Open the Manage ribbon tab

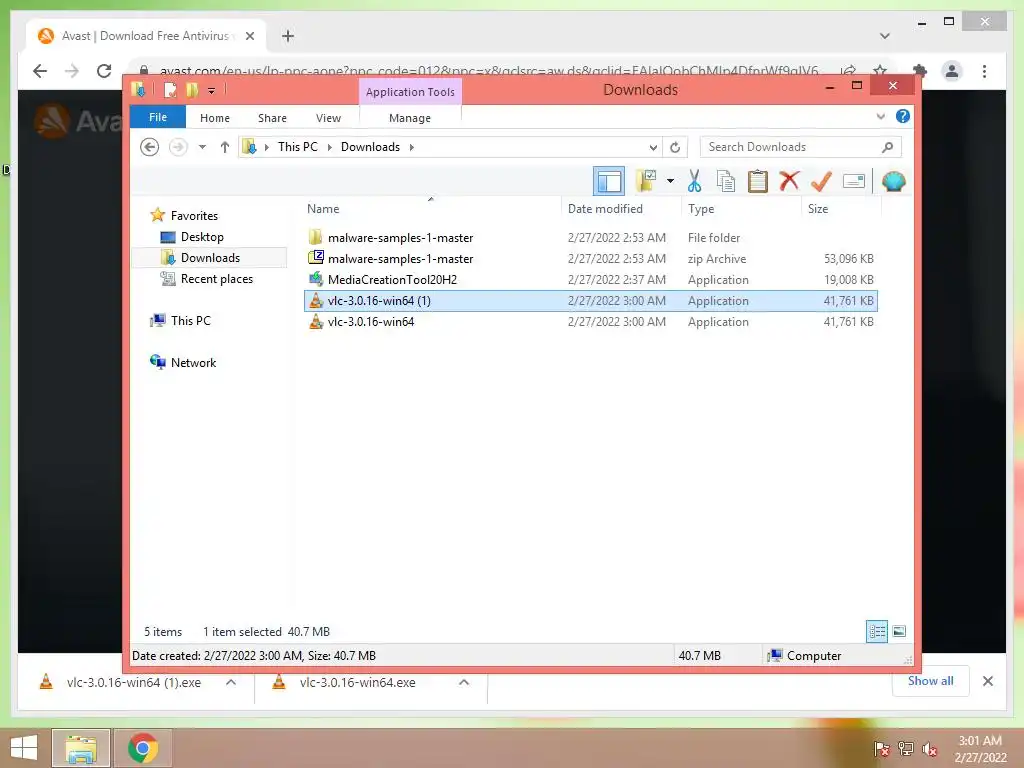coord(409,118)
